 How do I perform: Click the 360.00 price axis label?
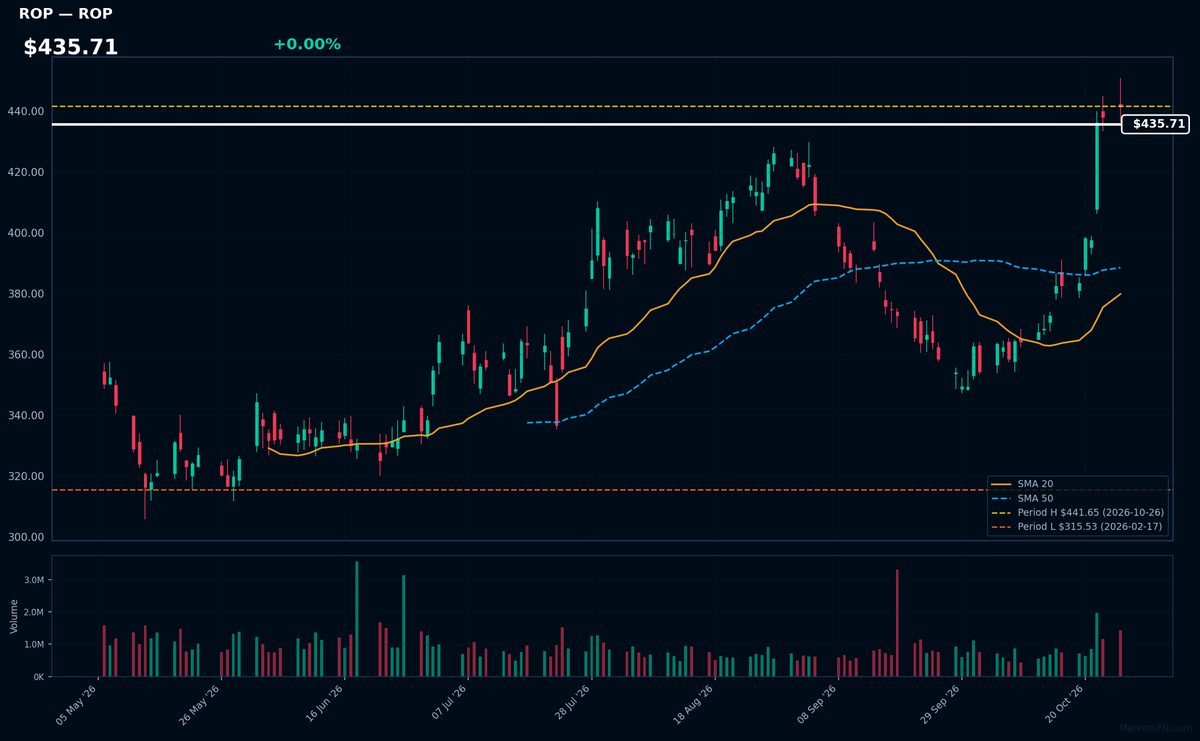[26, 355]
